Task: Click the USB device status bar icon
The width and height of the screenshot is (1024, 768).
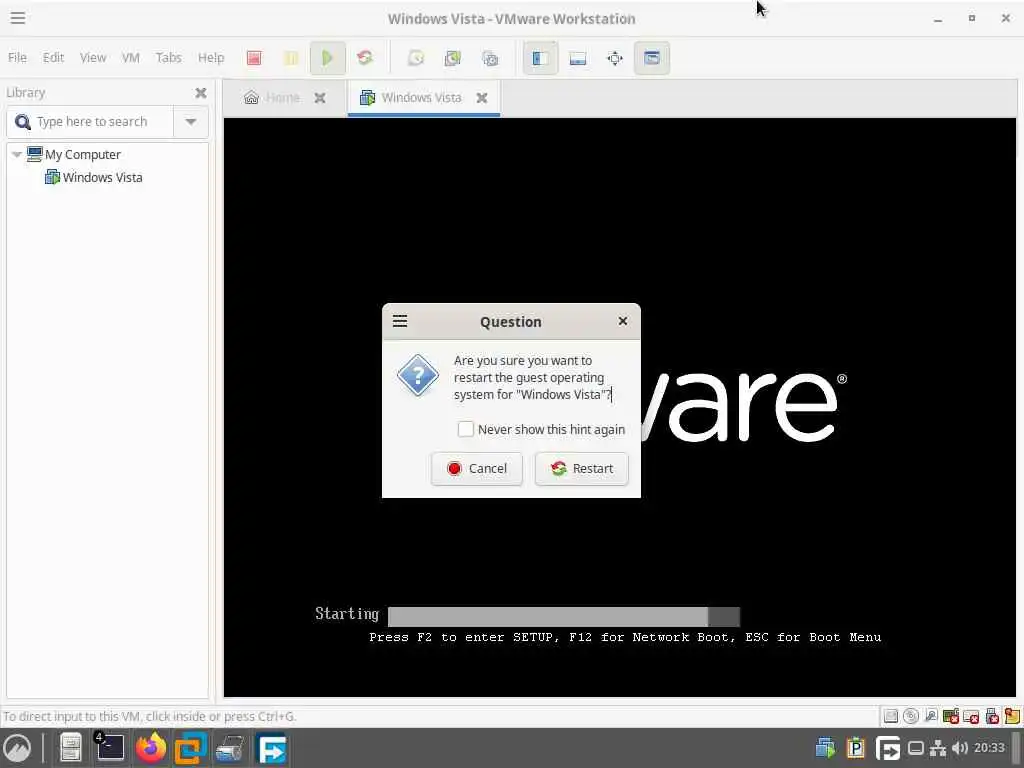Action: [991, 716]
